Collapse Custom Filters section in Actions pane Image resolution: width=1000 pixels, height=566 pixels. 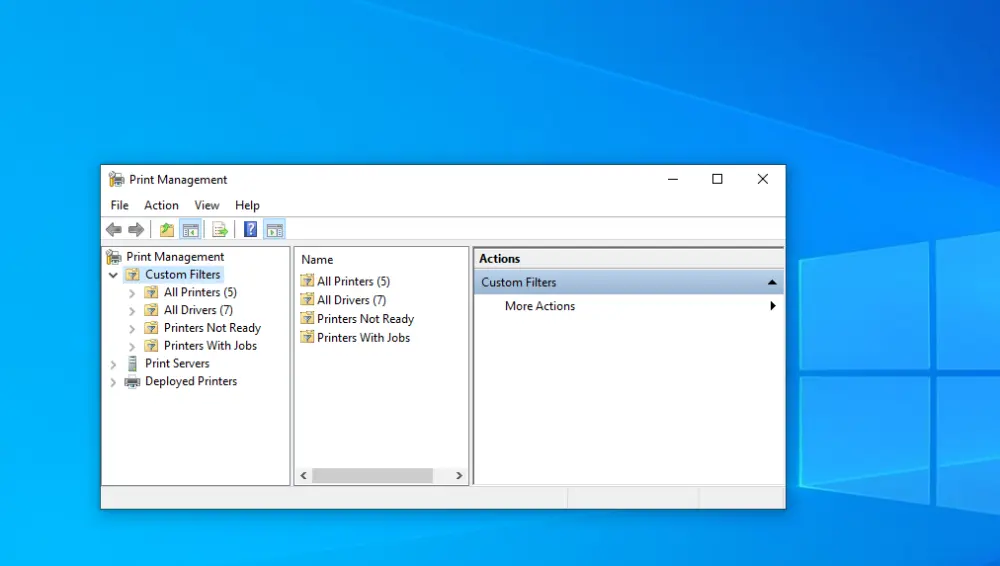point(771,283)
